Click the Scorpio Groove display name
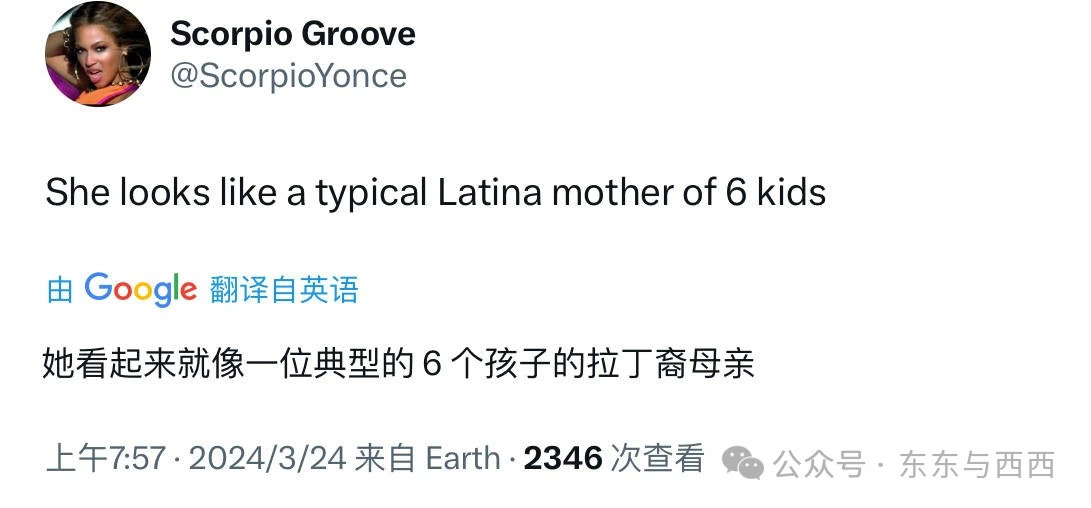This screenshot has height=508, width=1091. (292, 33)
